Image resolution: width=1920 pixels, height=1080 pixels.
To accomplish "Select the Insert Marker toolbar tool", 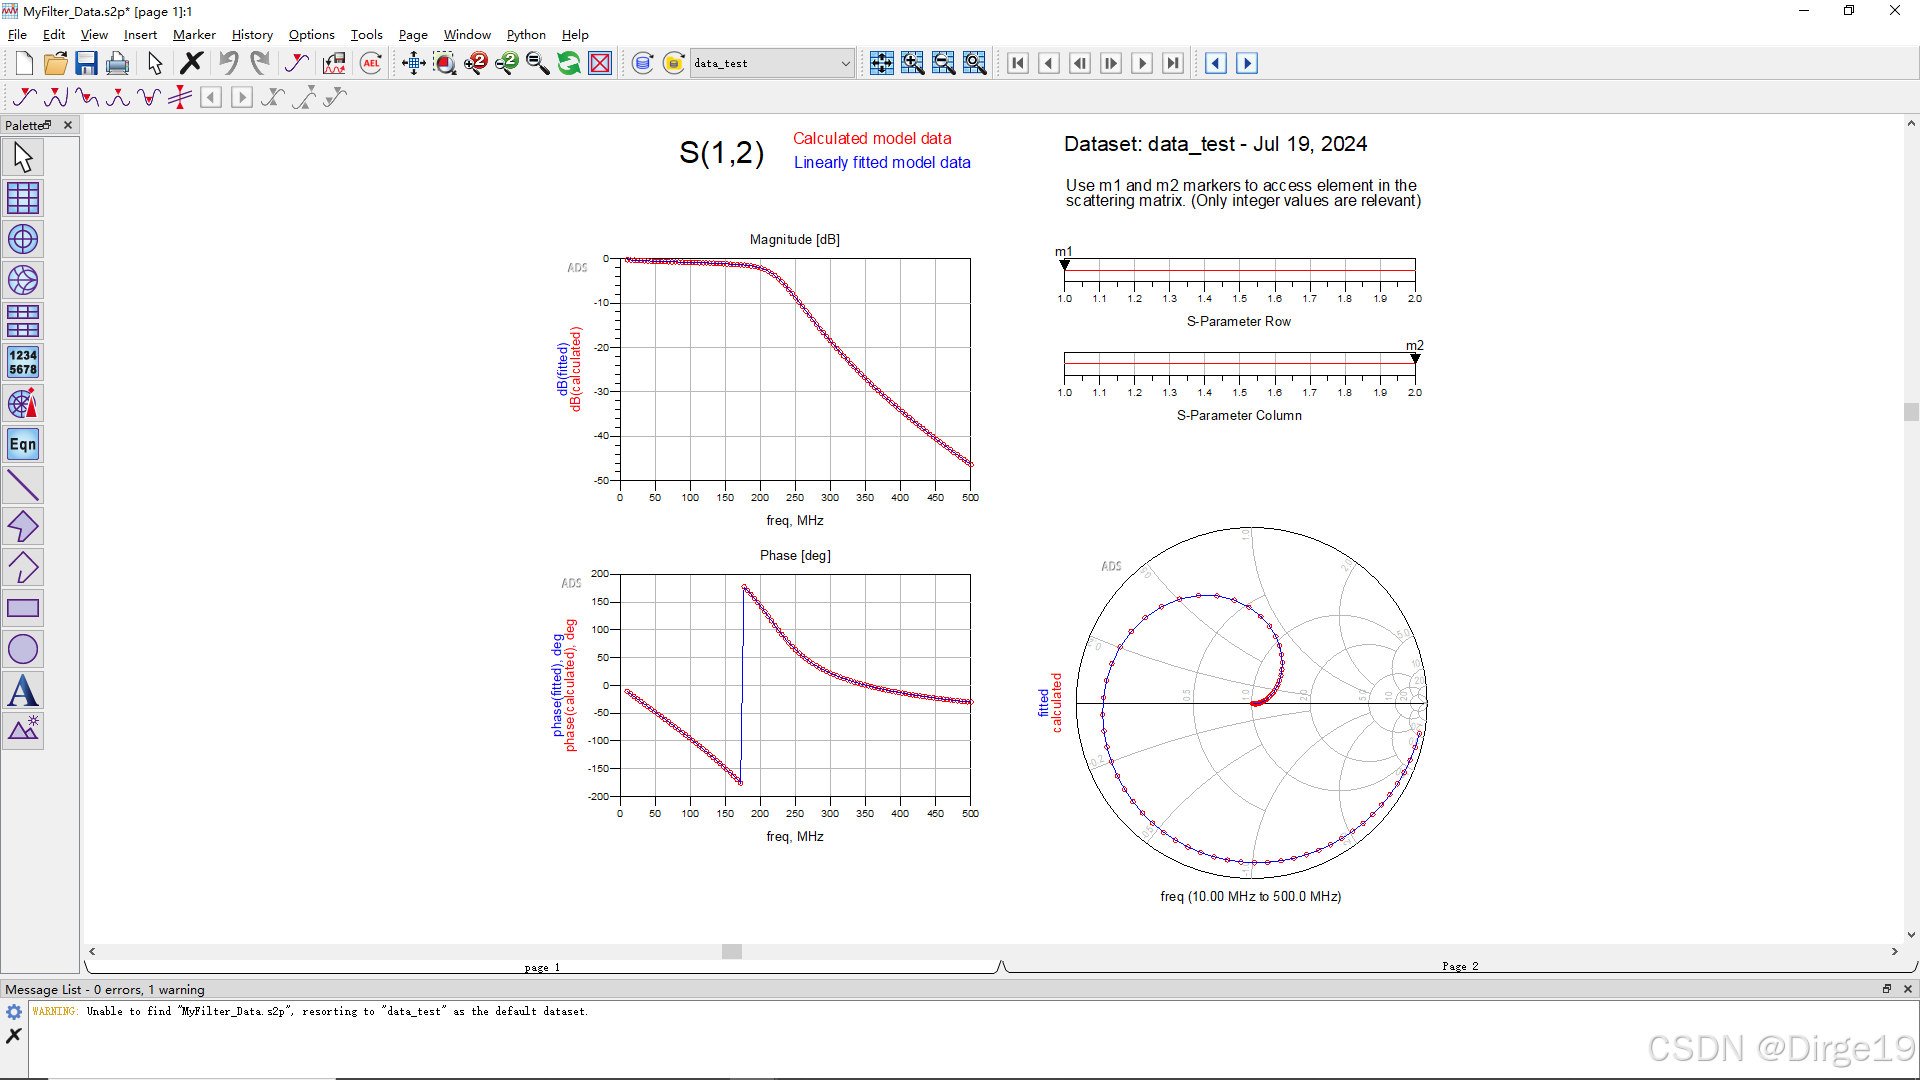I will pyautogui.click(x=297, y=62).
